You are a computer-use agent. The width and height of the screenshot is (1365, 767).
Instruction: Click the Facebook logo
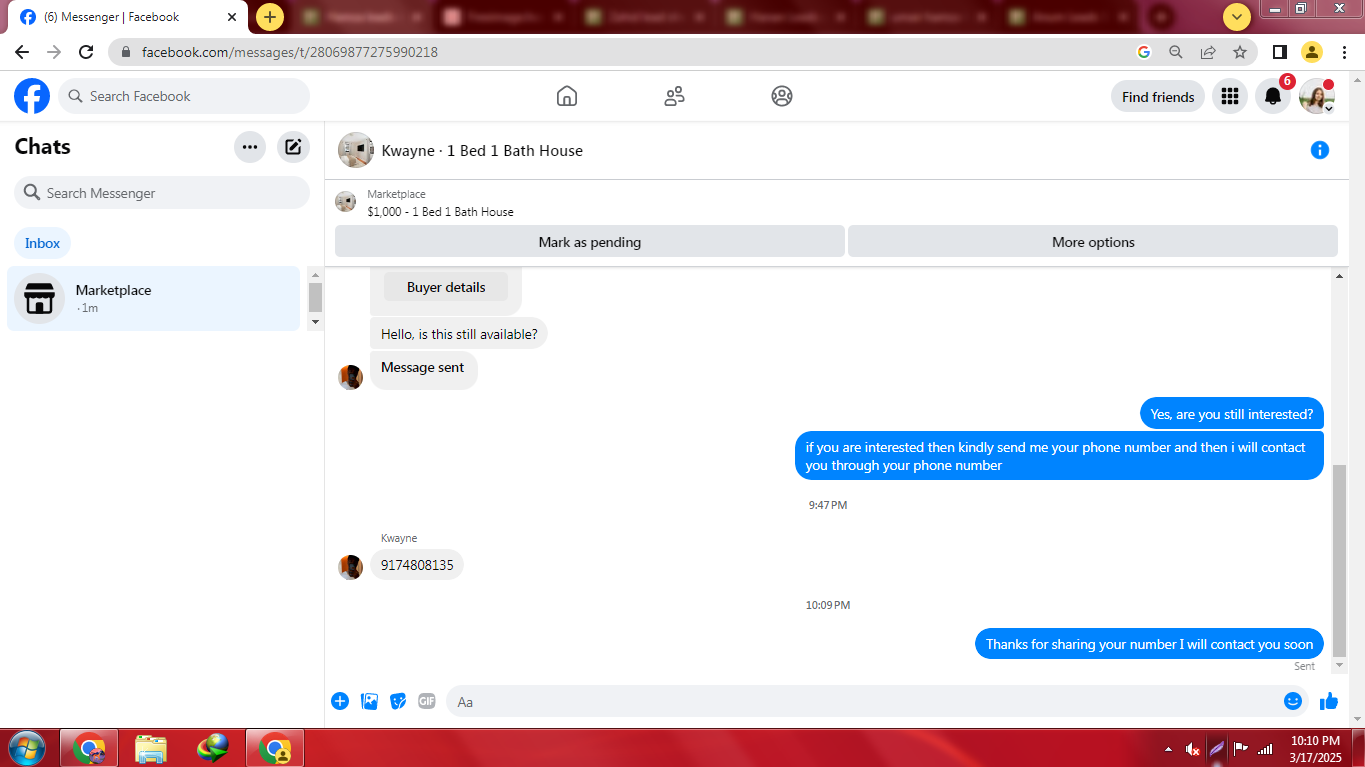point(32,97)
